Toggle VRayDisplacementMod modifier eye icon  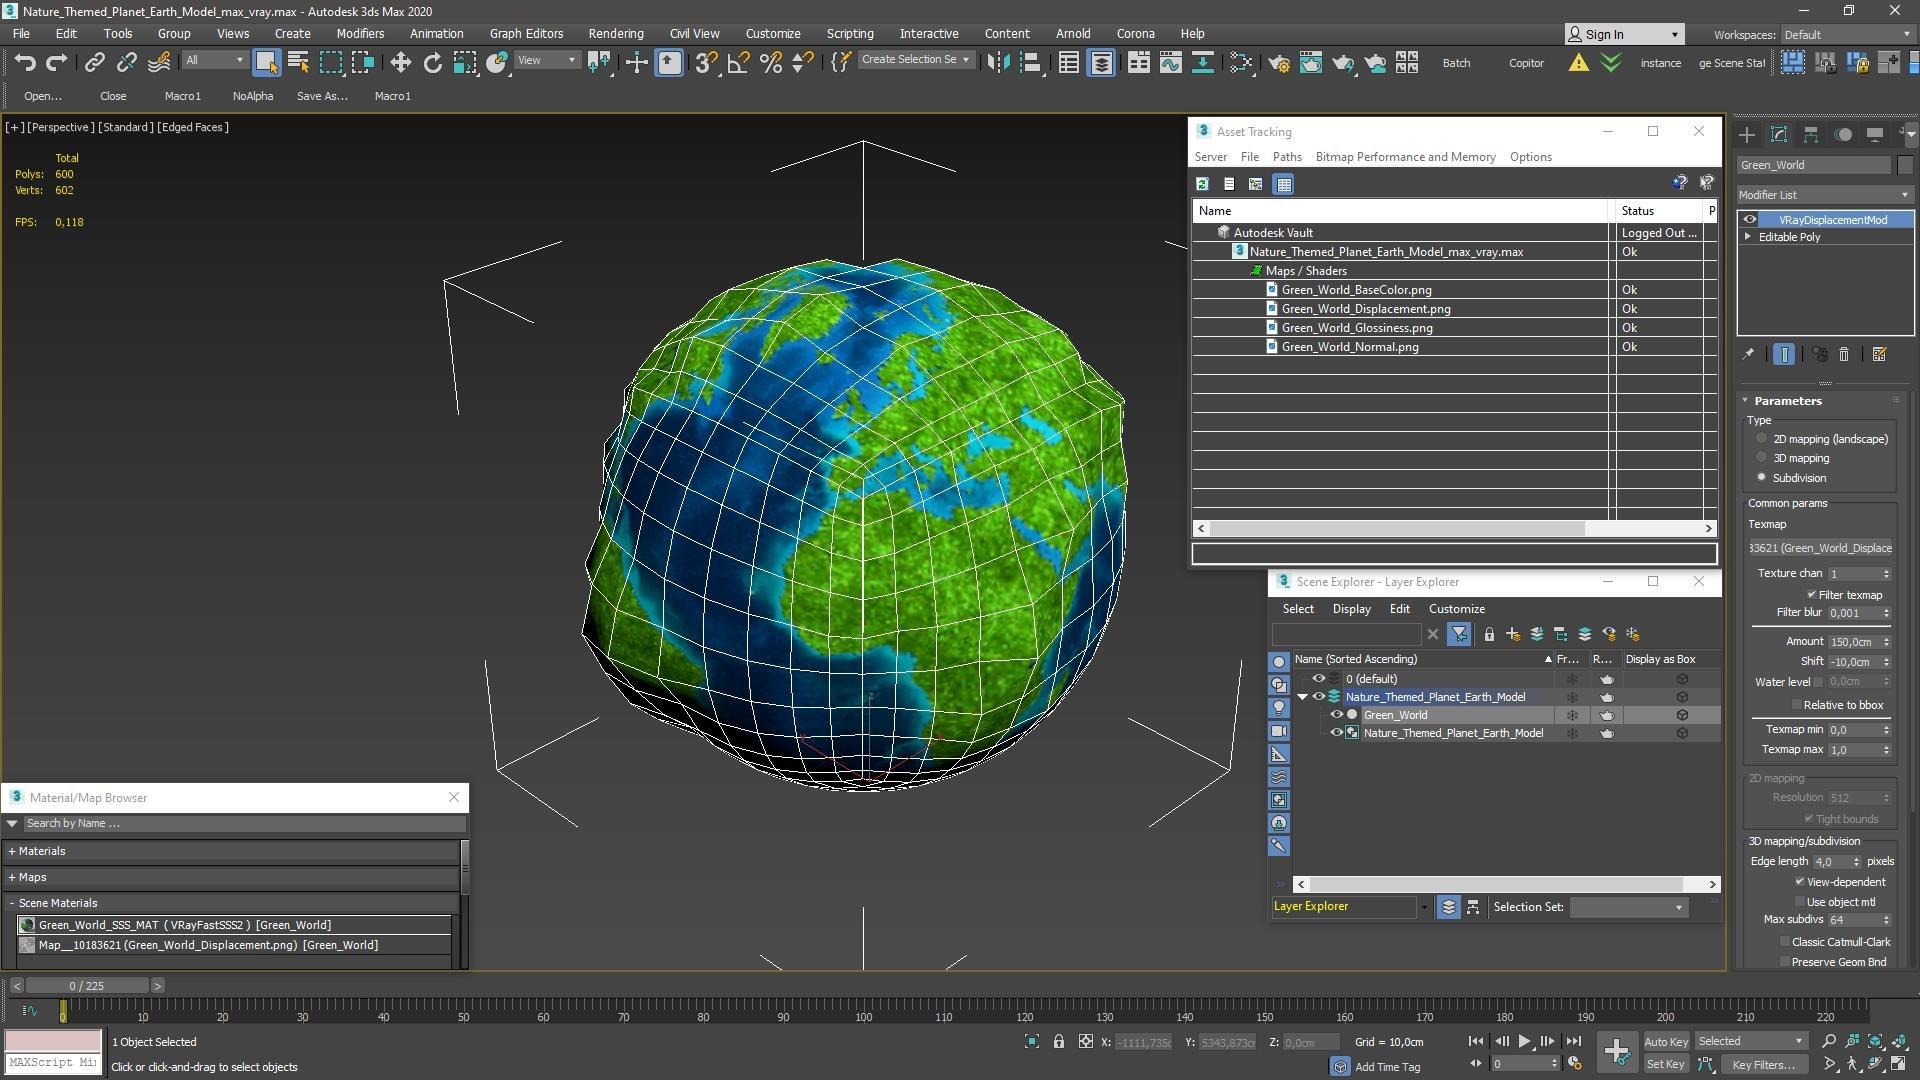click(1750, 220)
